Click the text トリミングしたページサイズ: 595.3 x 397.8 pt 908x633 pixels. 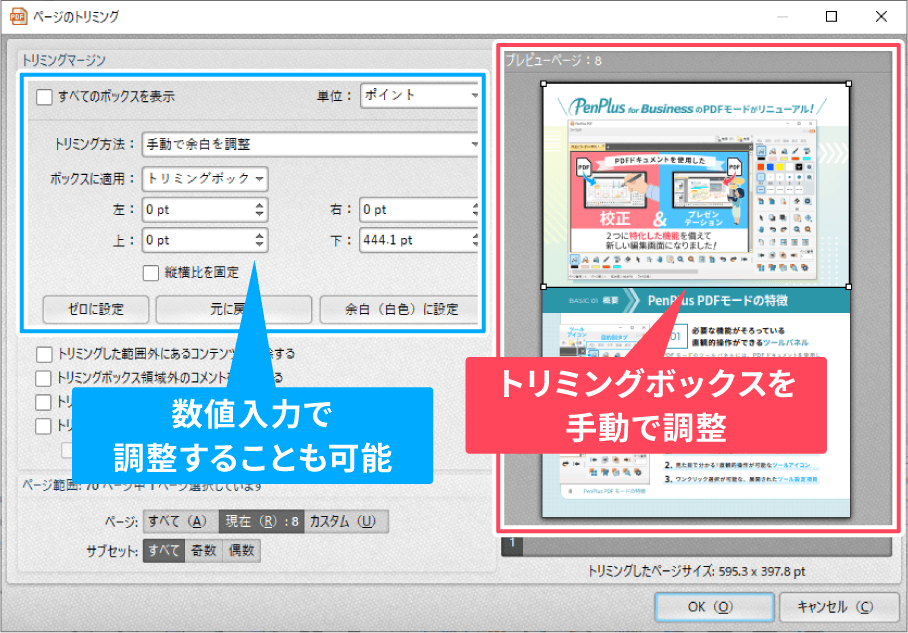coord(697,572)
